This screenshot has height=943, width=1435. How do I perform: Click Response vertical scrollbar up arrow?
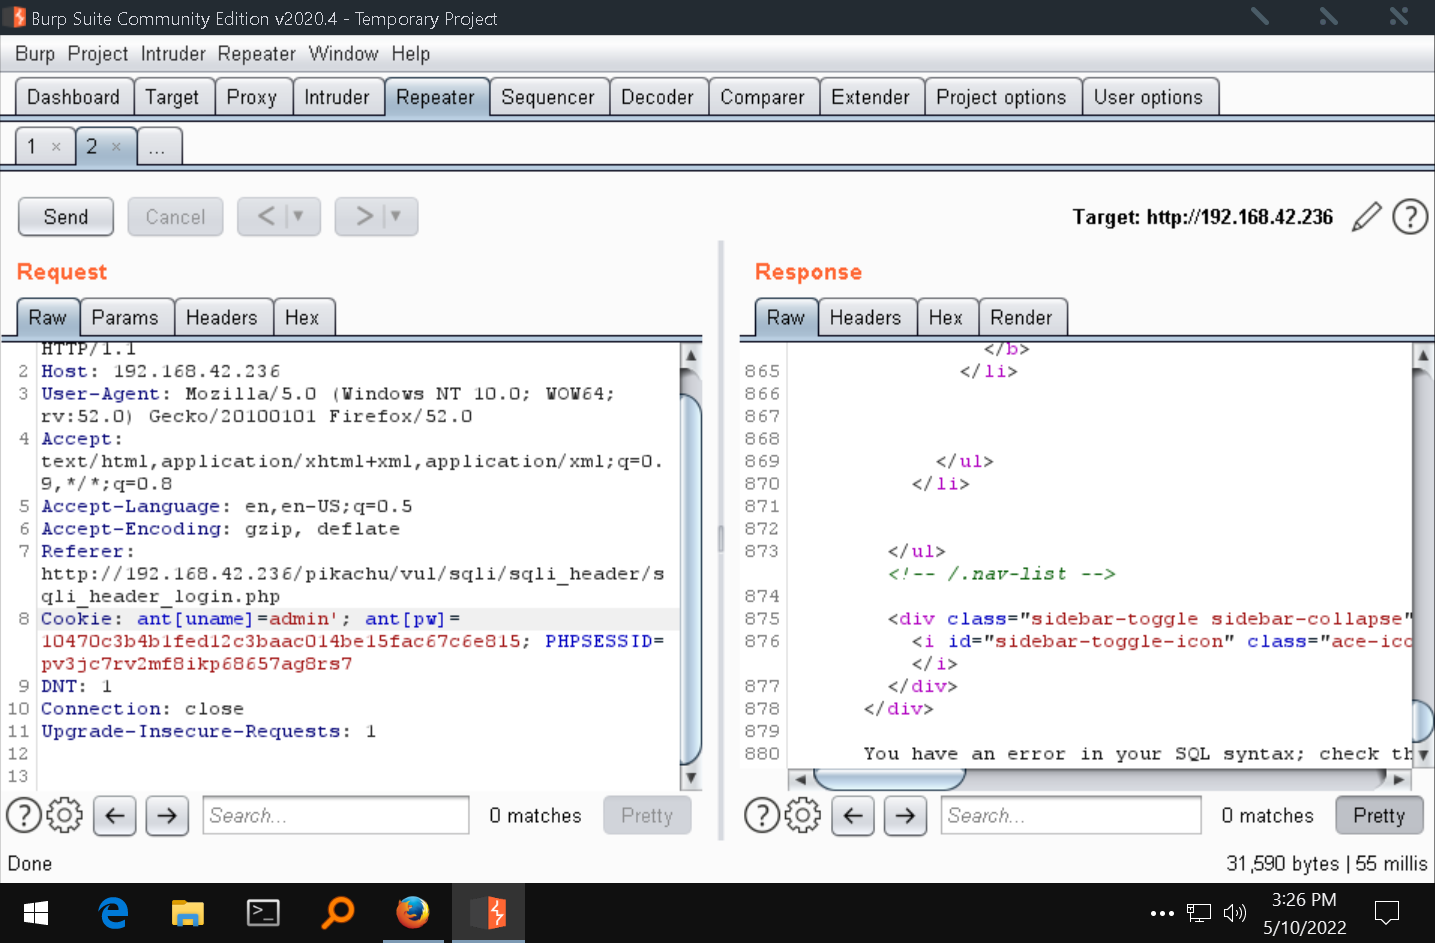coord(1423,354)
